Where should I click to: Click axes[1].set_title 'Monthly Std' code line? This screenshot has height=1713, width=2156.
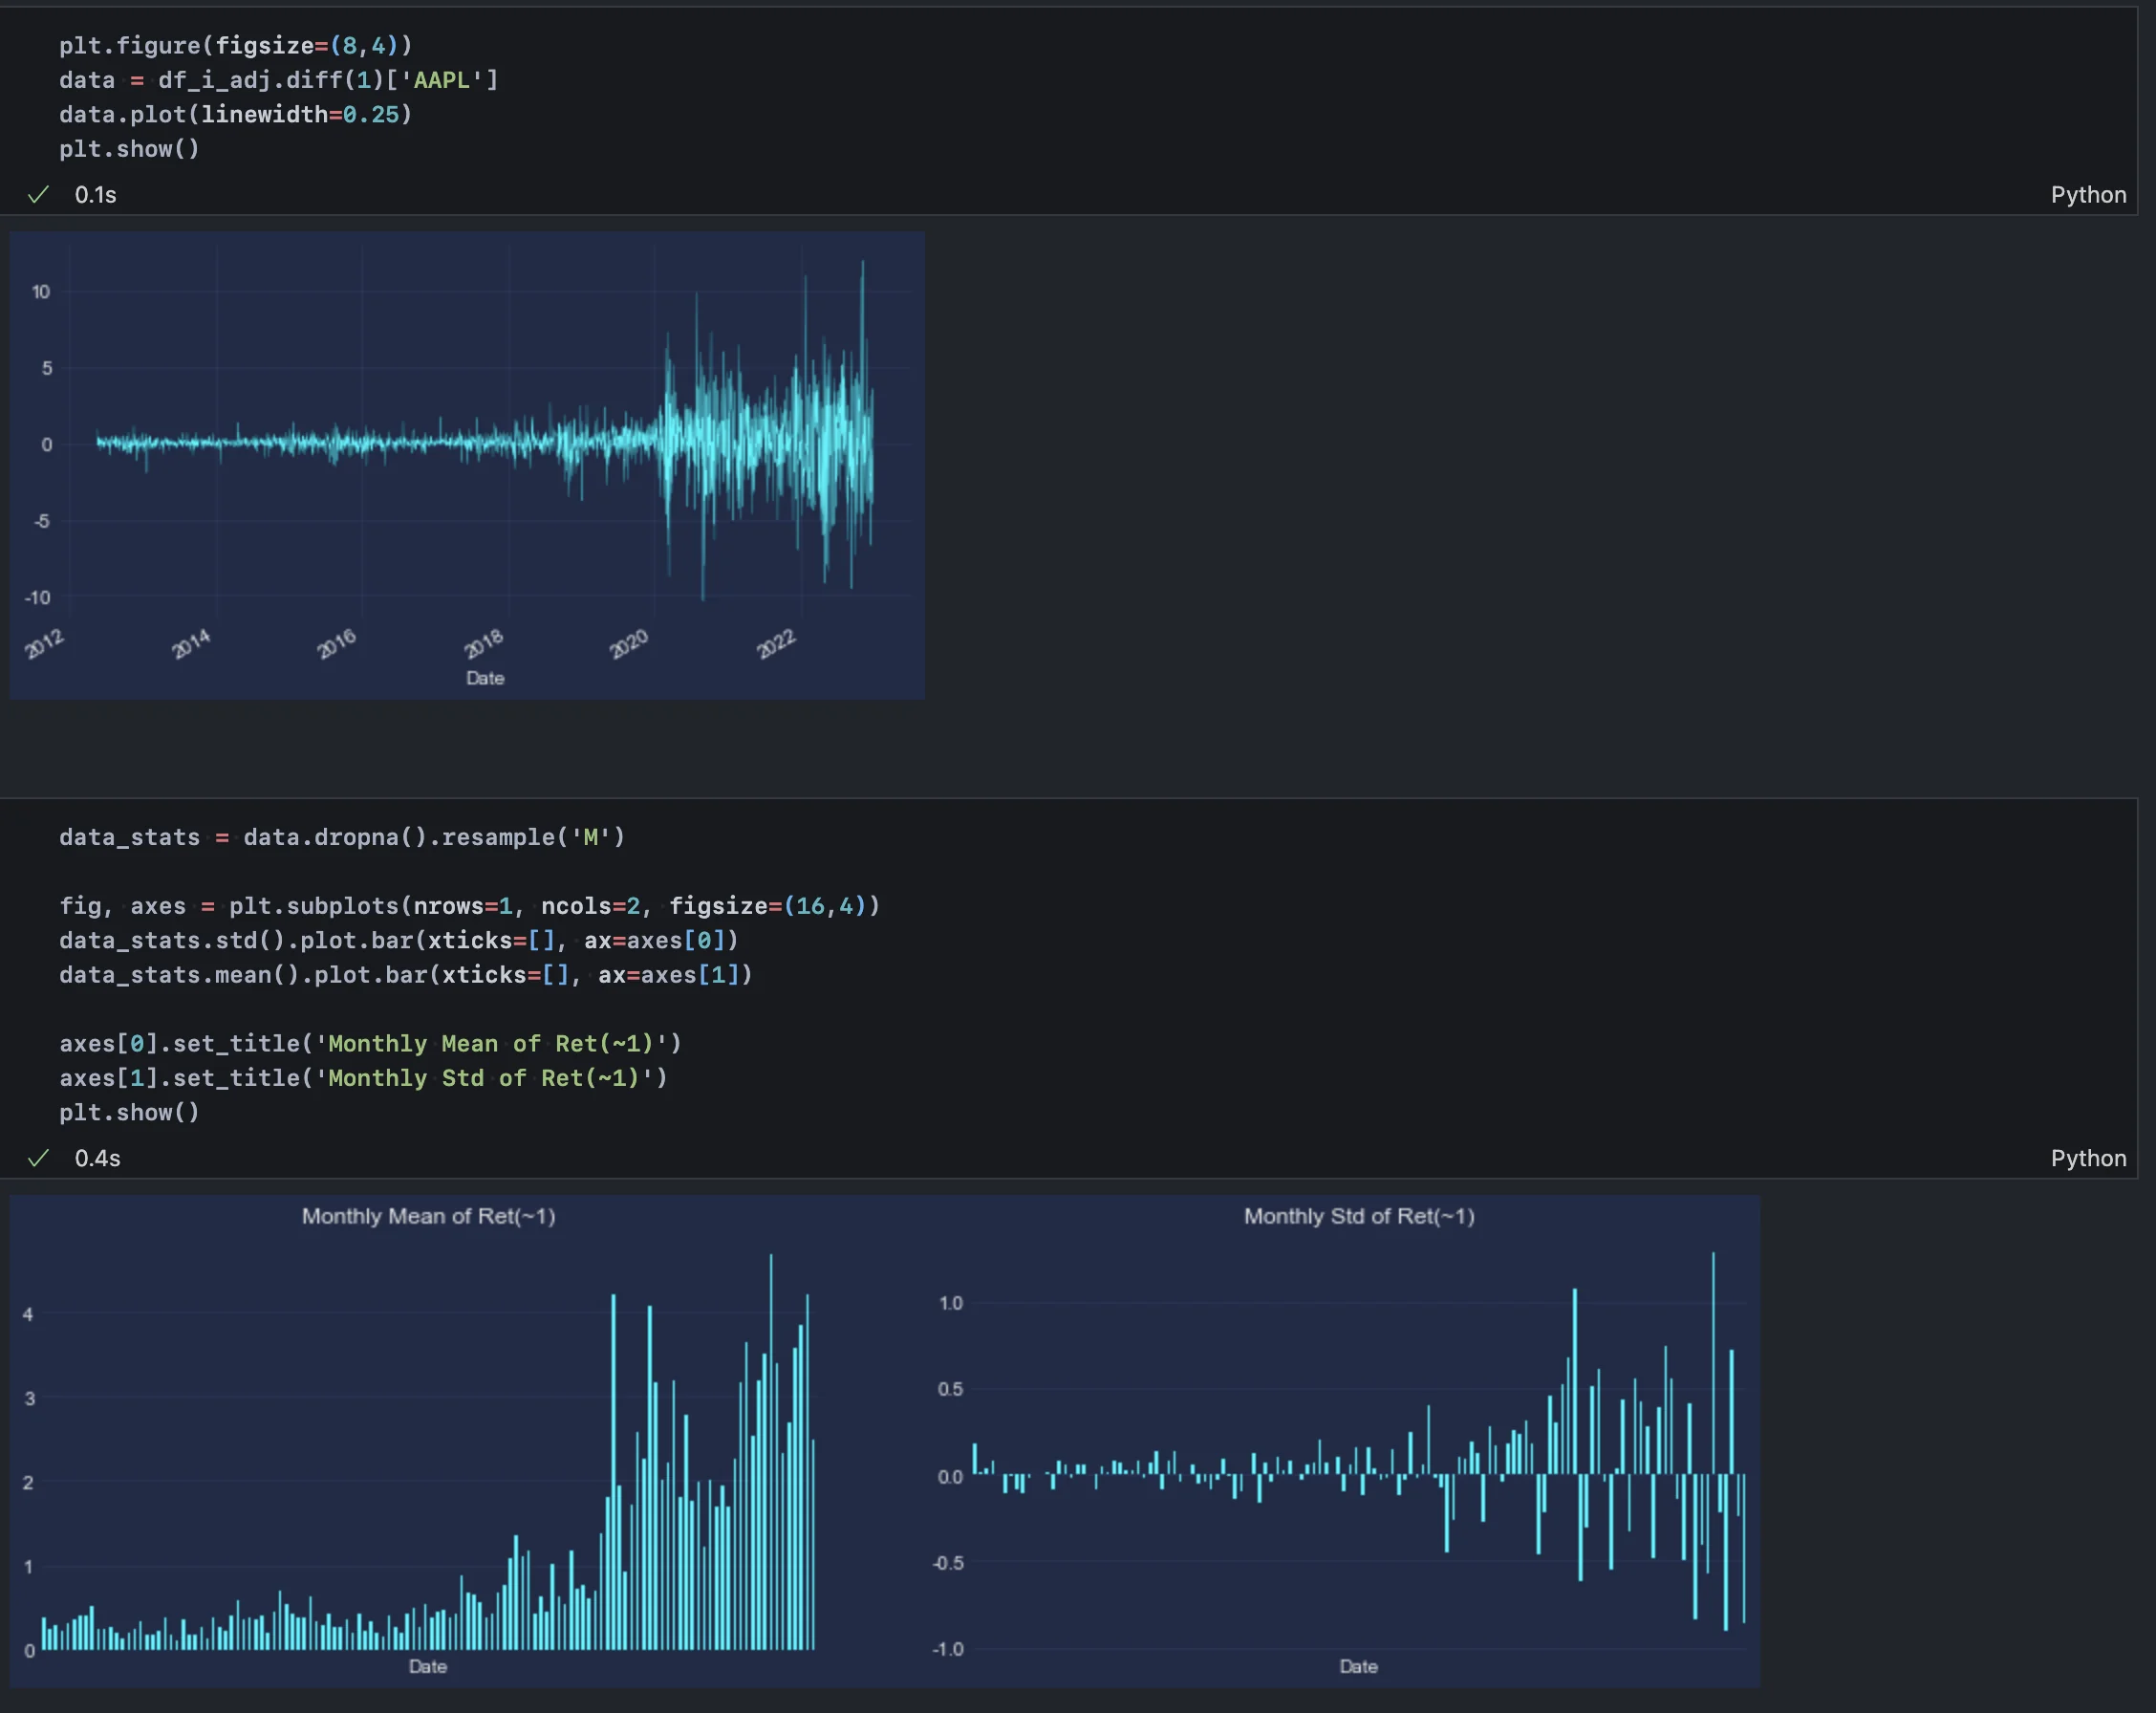362,1078
